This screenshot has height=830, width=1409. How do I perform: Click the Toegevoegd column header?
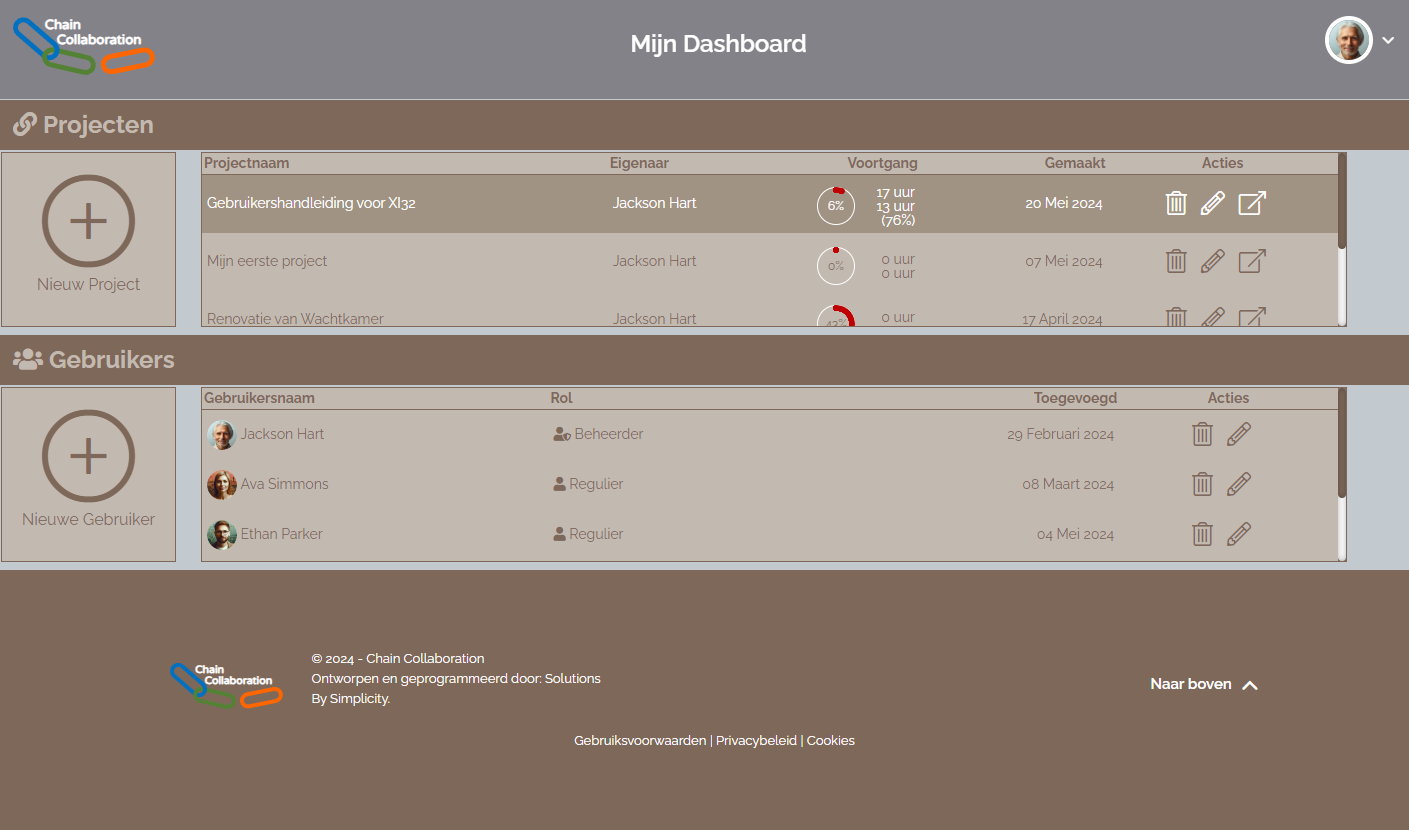pyautogui.click(x=1075, y=398)
